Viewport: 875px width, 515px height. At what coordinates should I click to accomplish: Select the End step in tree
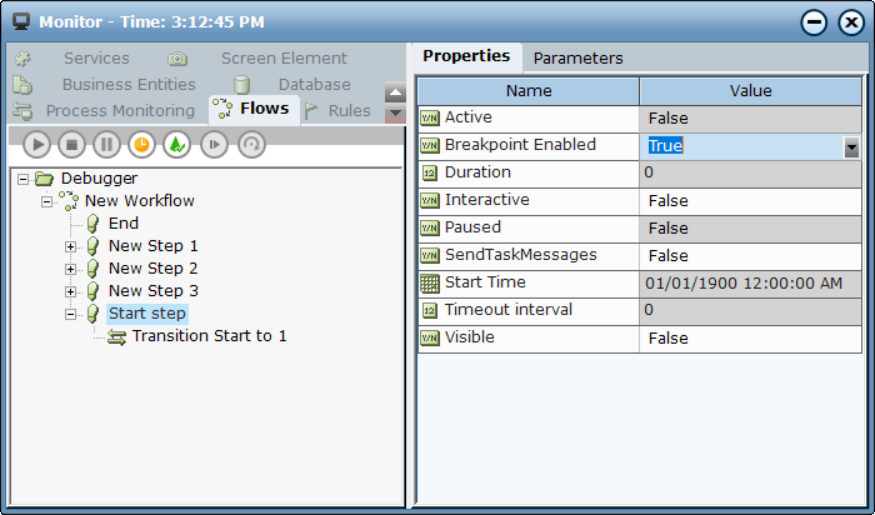coord(123,223)
